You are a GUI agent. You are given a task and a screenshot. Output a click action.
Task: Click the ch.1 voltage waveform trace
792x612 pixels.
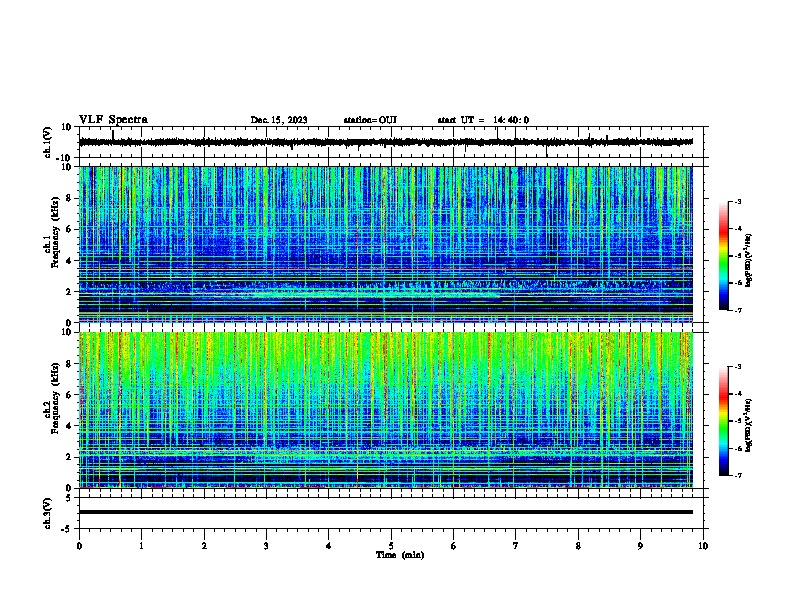click(386, 142)
